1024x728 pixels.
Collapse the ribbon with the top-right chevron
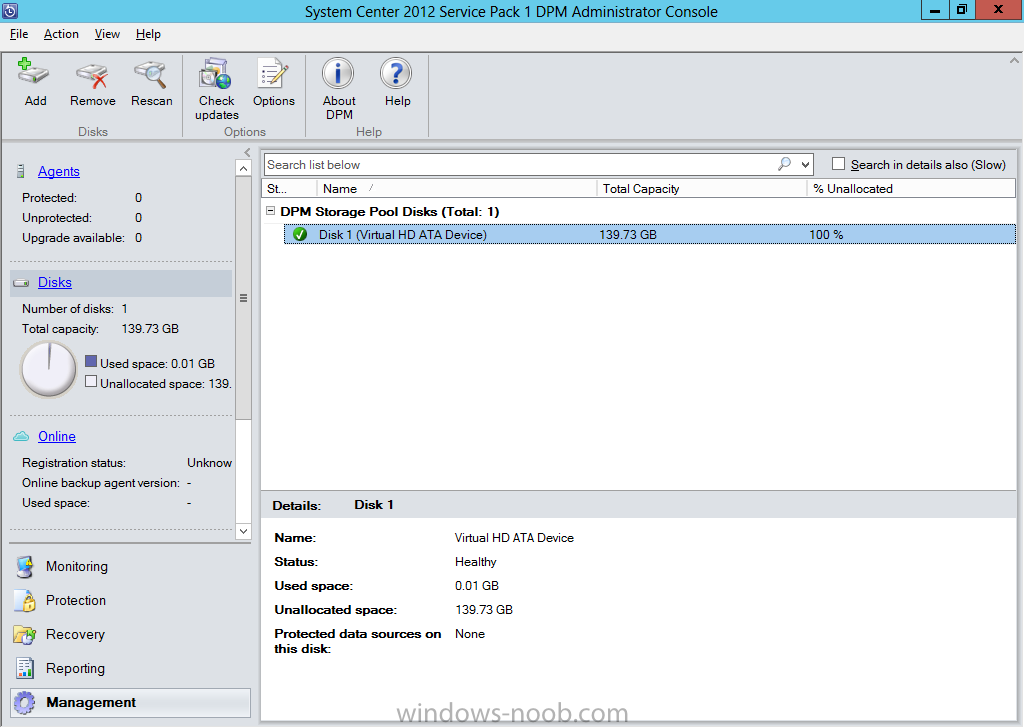(1014, 60)
